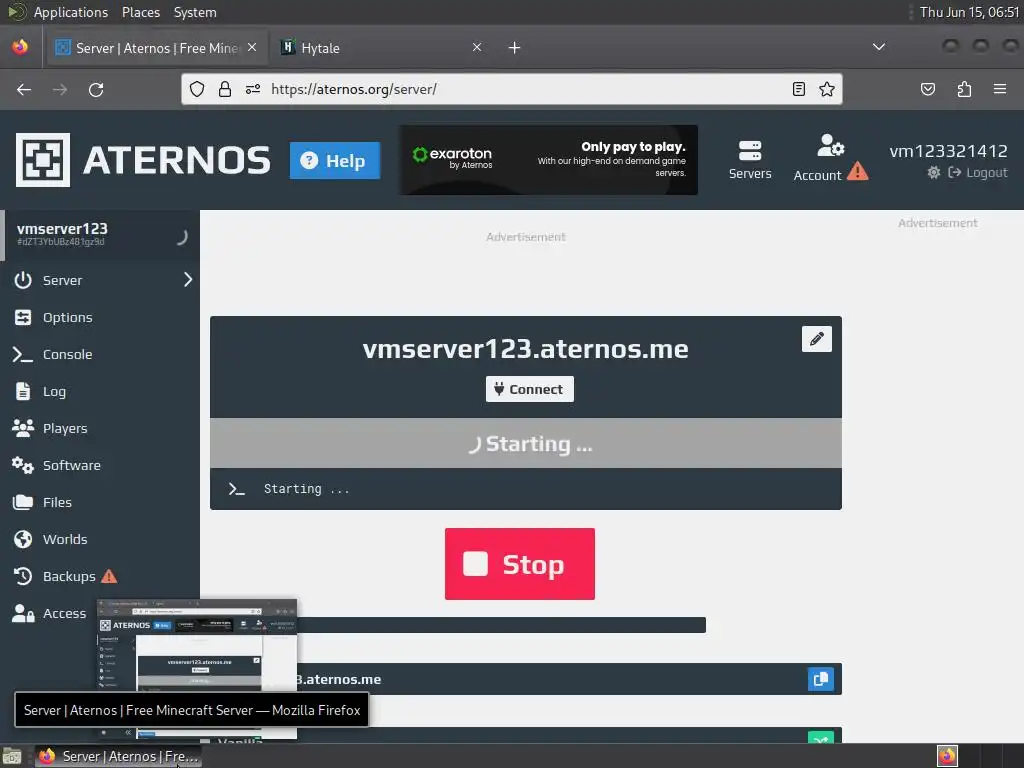Click the Options sliders icon

coord(23,317)
